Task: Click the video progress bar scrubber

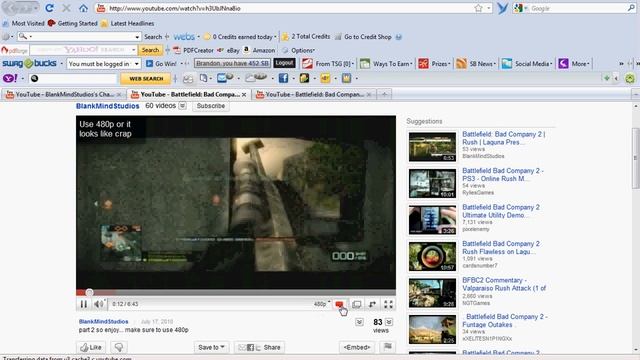Action: tap(89, 292)
